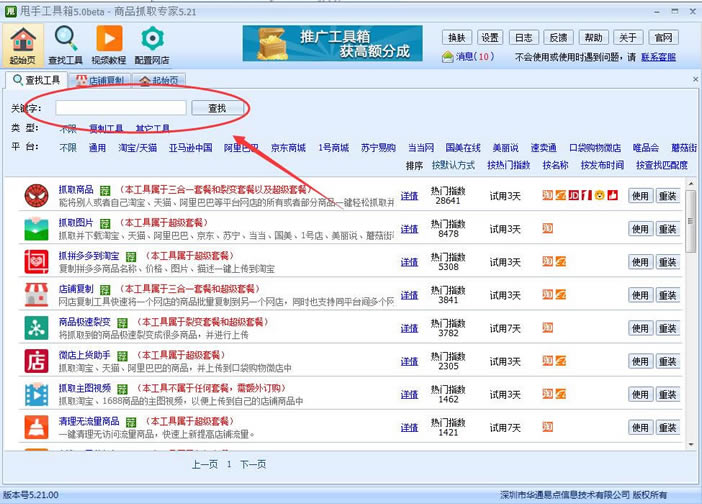
Task: Select the 商品极速裂变 green tool icon
Action: 37,328
